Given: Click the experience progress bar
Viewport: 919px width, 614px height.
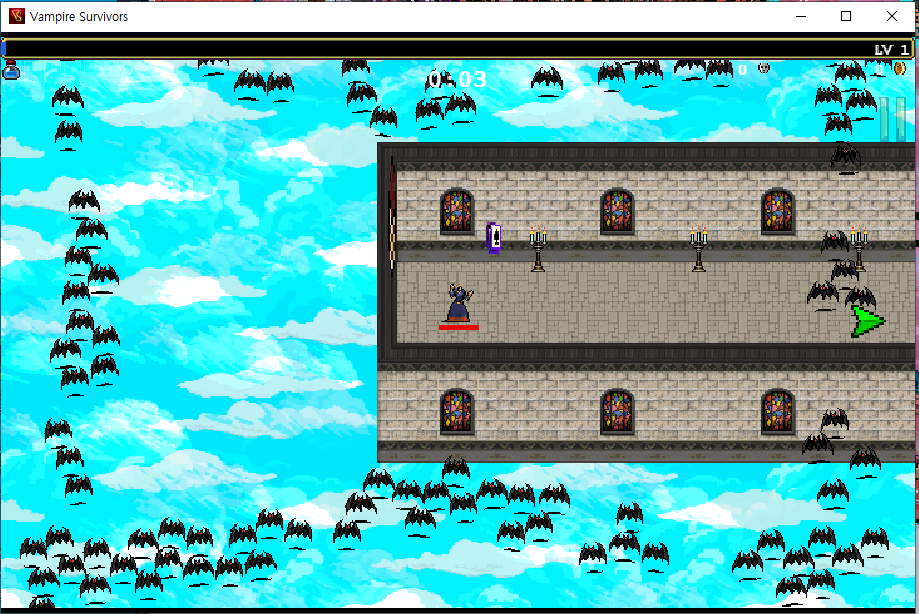Looking at the screenshot, I should click(459, 49).
